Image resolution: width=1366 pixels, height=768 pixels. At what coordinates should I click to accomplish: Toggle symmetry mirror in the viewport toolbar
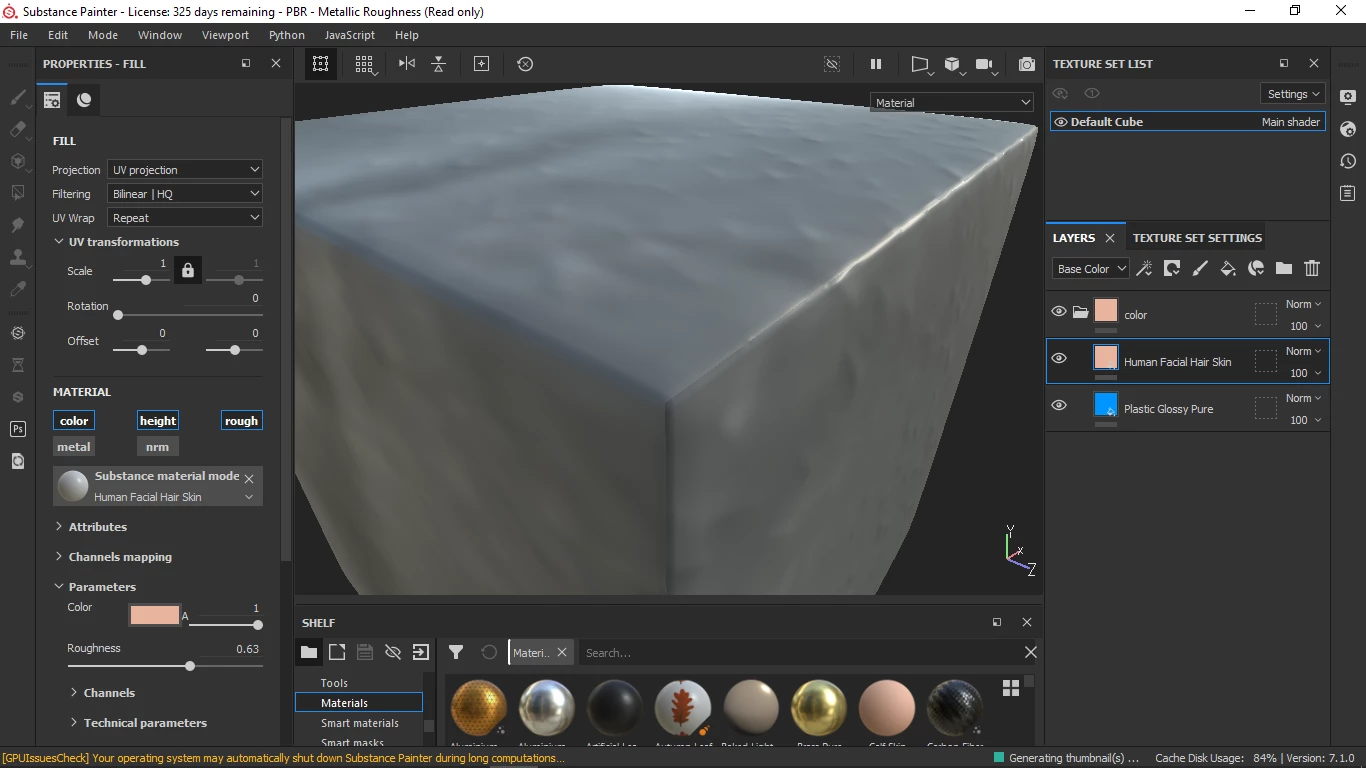406,64
